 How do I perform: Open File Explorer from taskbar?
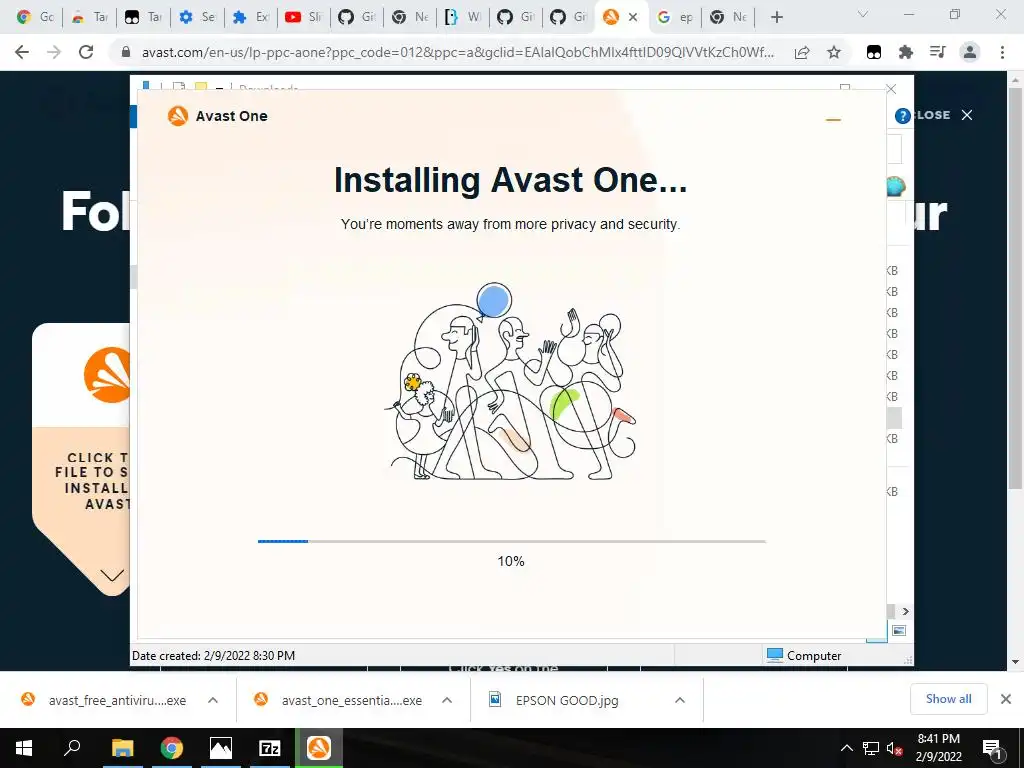122,748
